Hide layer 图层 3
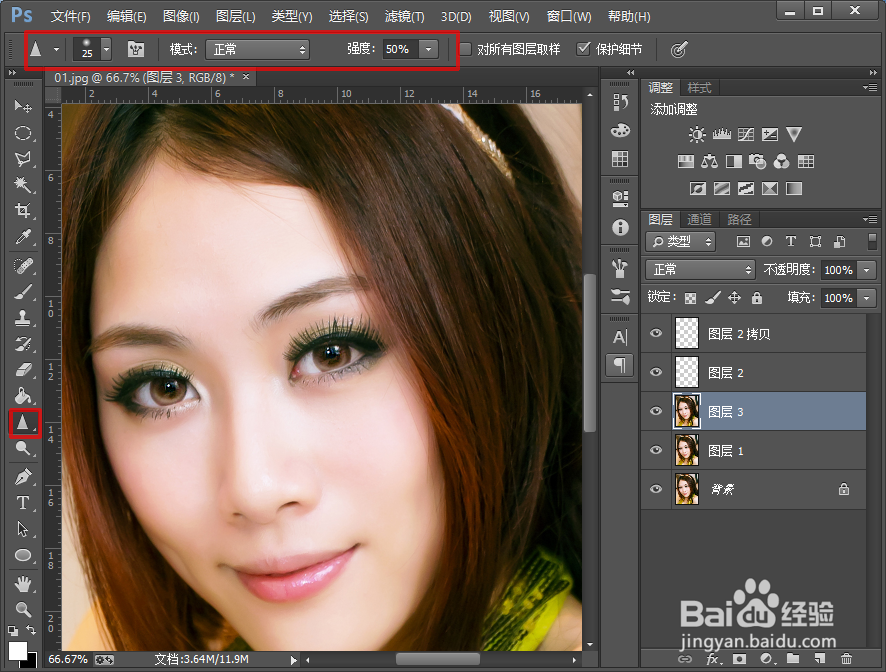The image size is (886, 672). tap(655, 411)
